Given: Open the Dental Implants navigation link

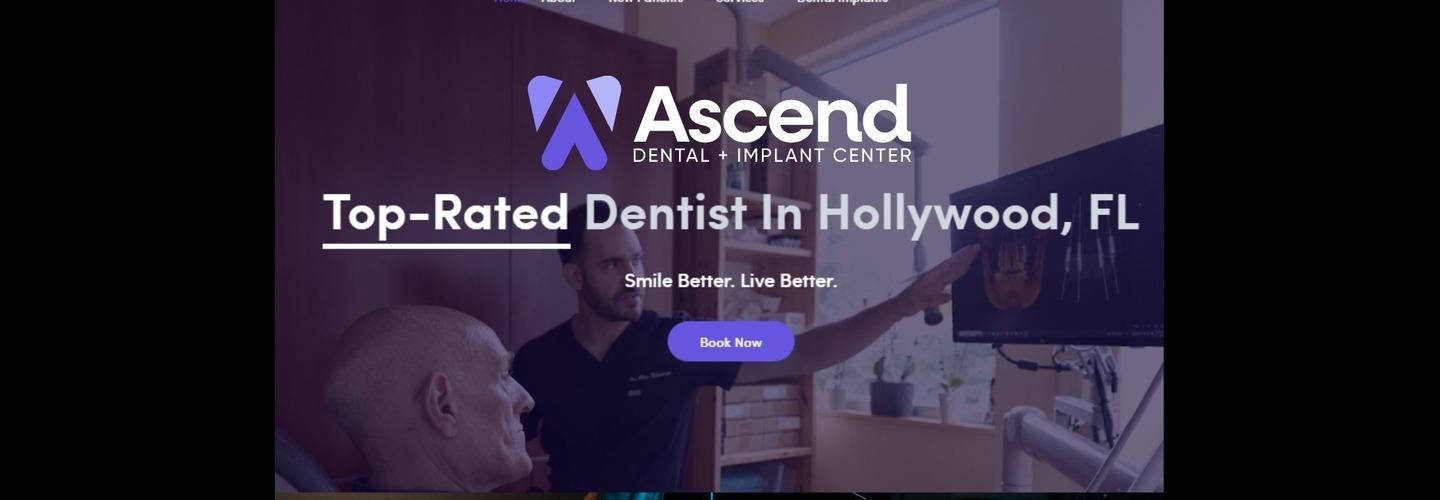Looking at the screenshot, I should [x=842, y=2].
